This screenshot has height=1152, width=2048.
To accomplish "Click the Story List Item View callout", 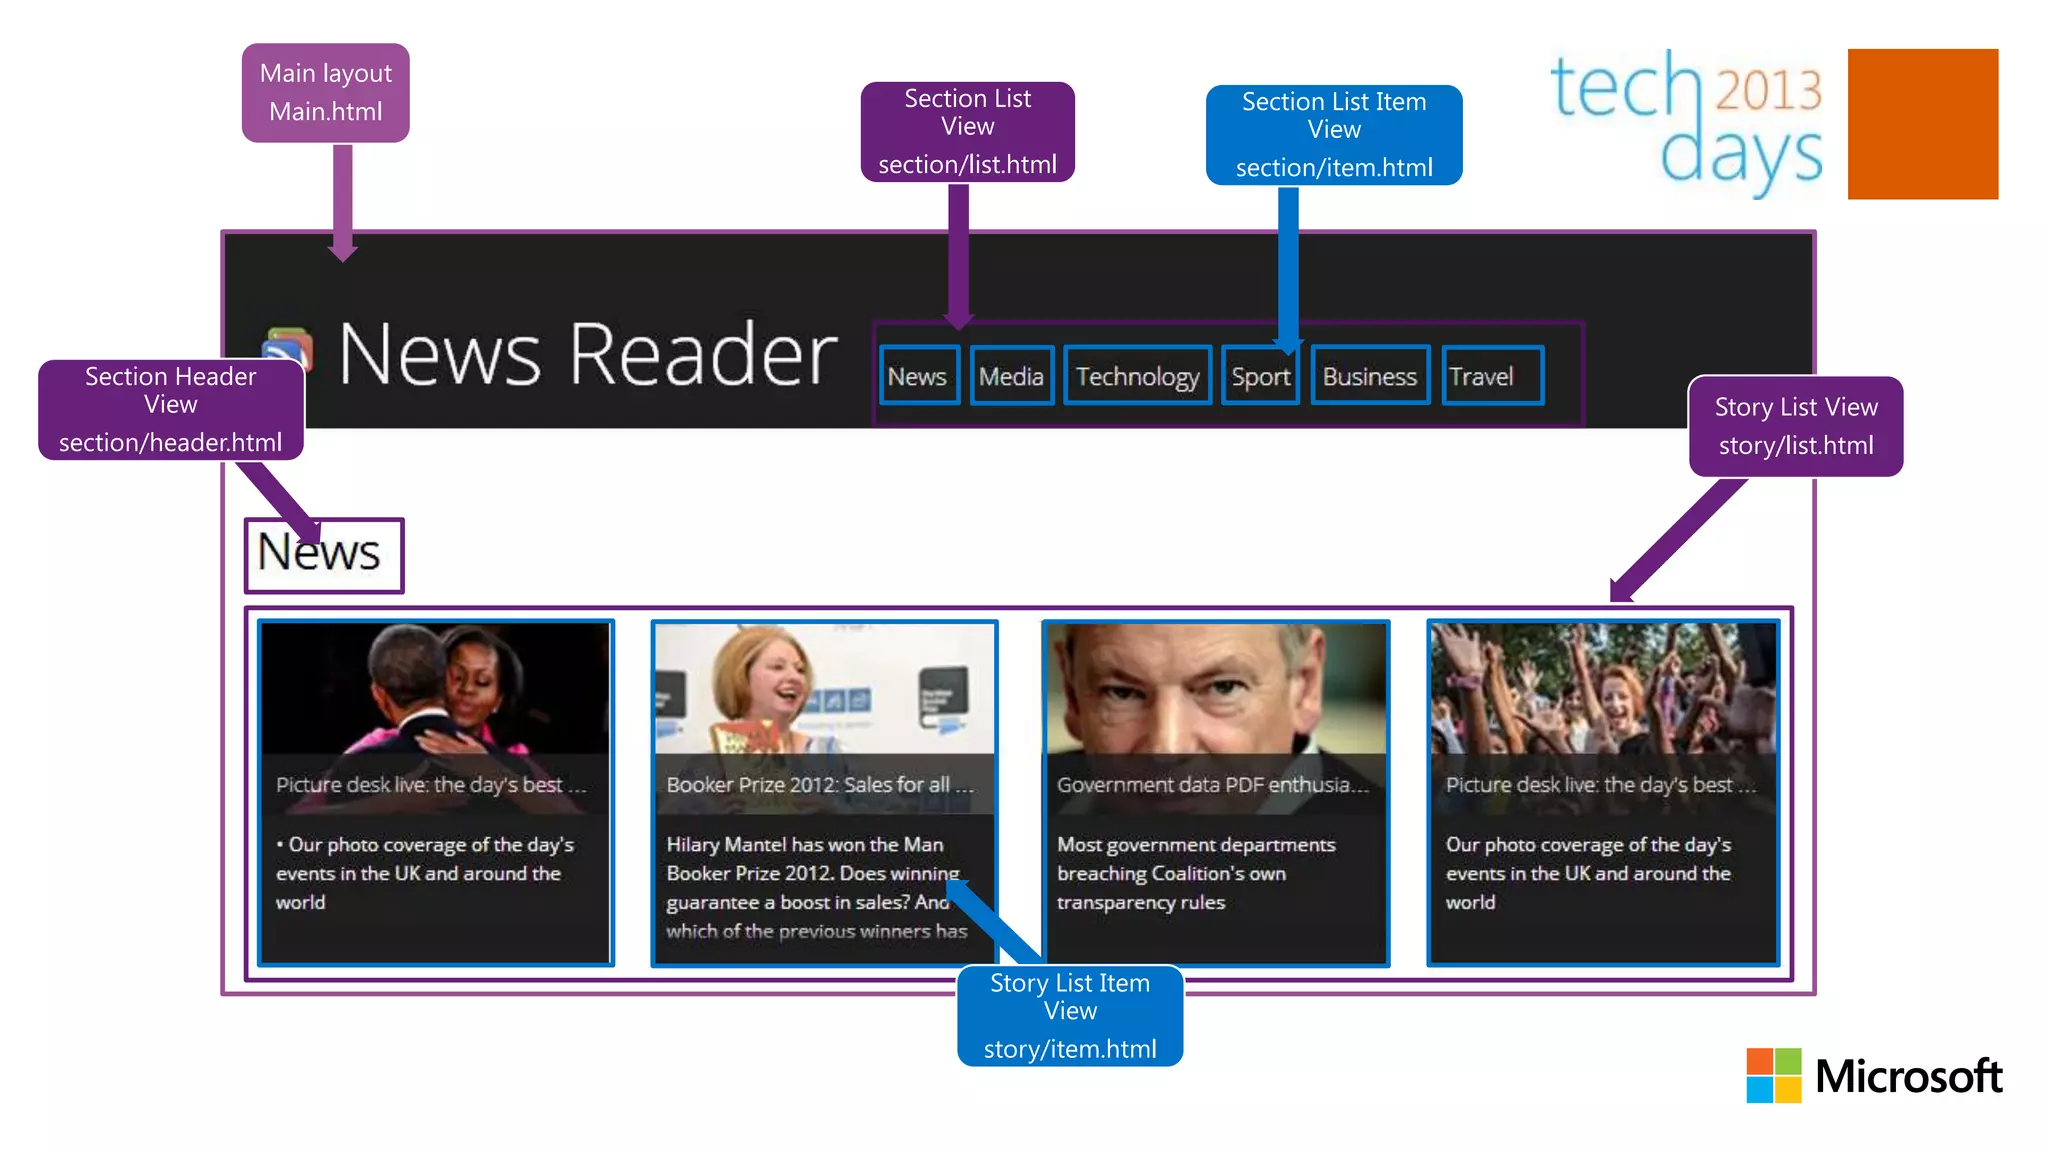I will [1069, 1015].
